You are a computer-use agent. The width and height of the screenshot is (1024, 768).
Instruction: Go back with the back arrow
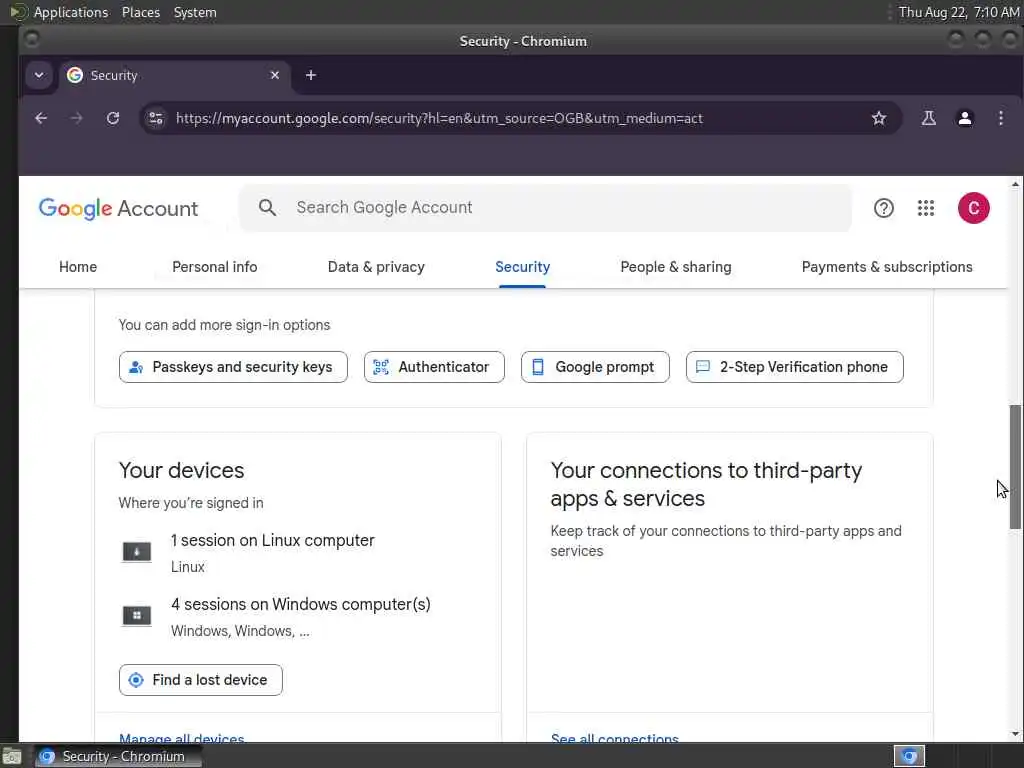click(x=41, y=118)
